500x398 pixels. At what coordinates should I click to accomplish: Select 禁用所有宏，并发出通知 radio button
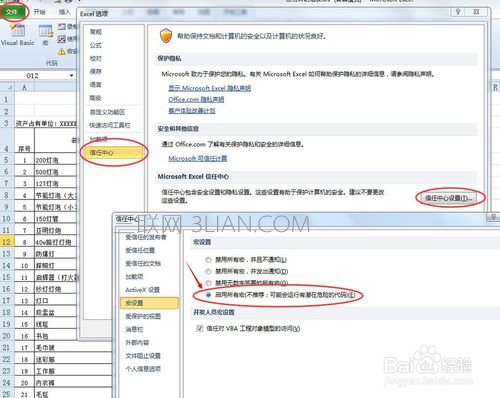point(208,271)
